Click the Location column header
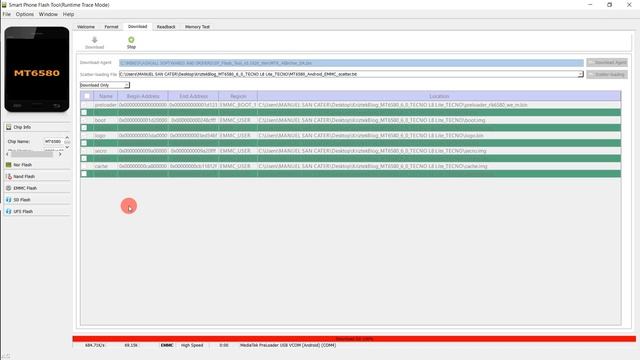This screenshot has width=640, height=360. pyautogui.click(x=439, y=96)
